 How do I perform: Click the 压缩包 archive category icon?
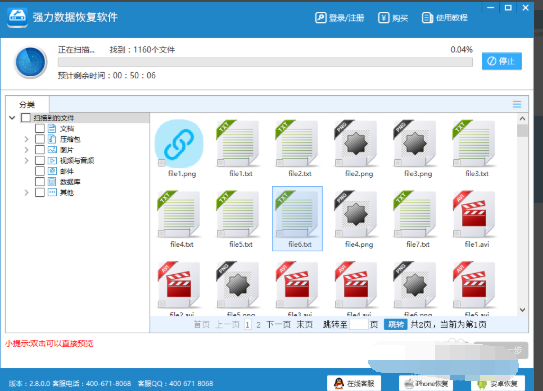pos(52,139)
